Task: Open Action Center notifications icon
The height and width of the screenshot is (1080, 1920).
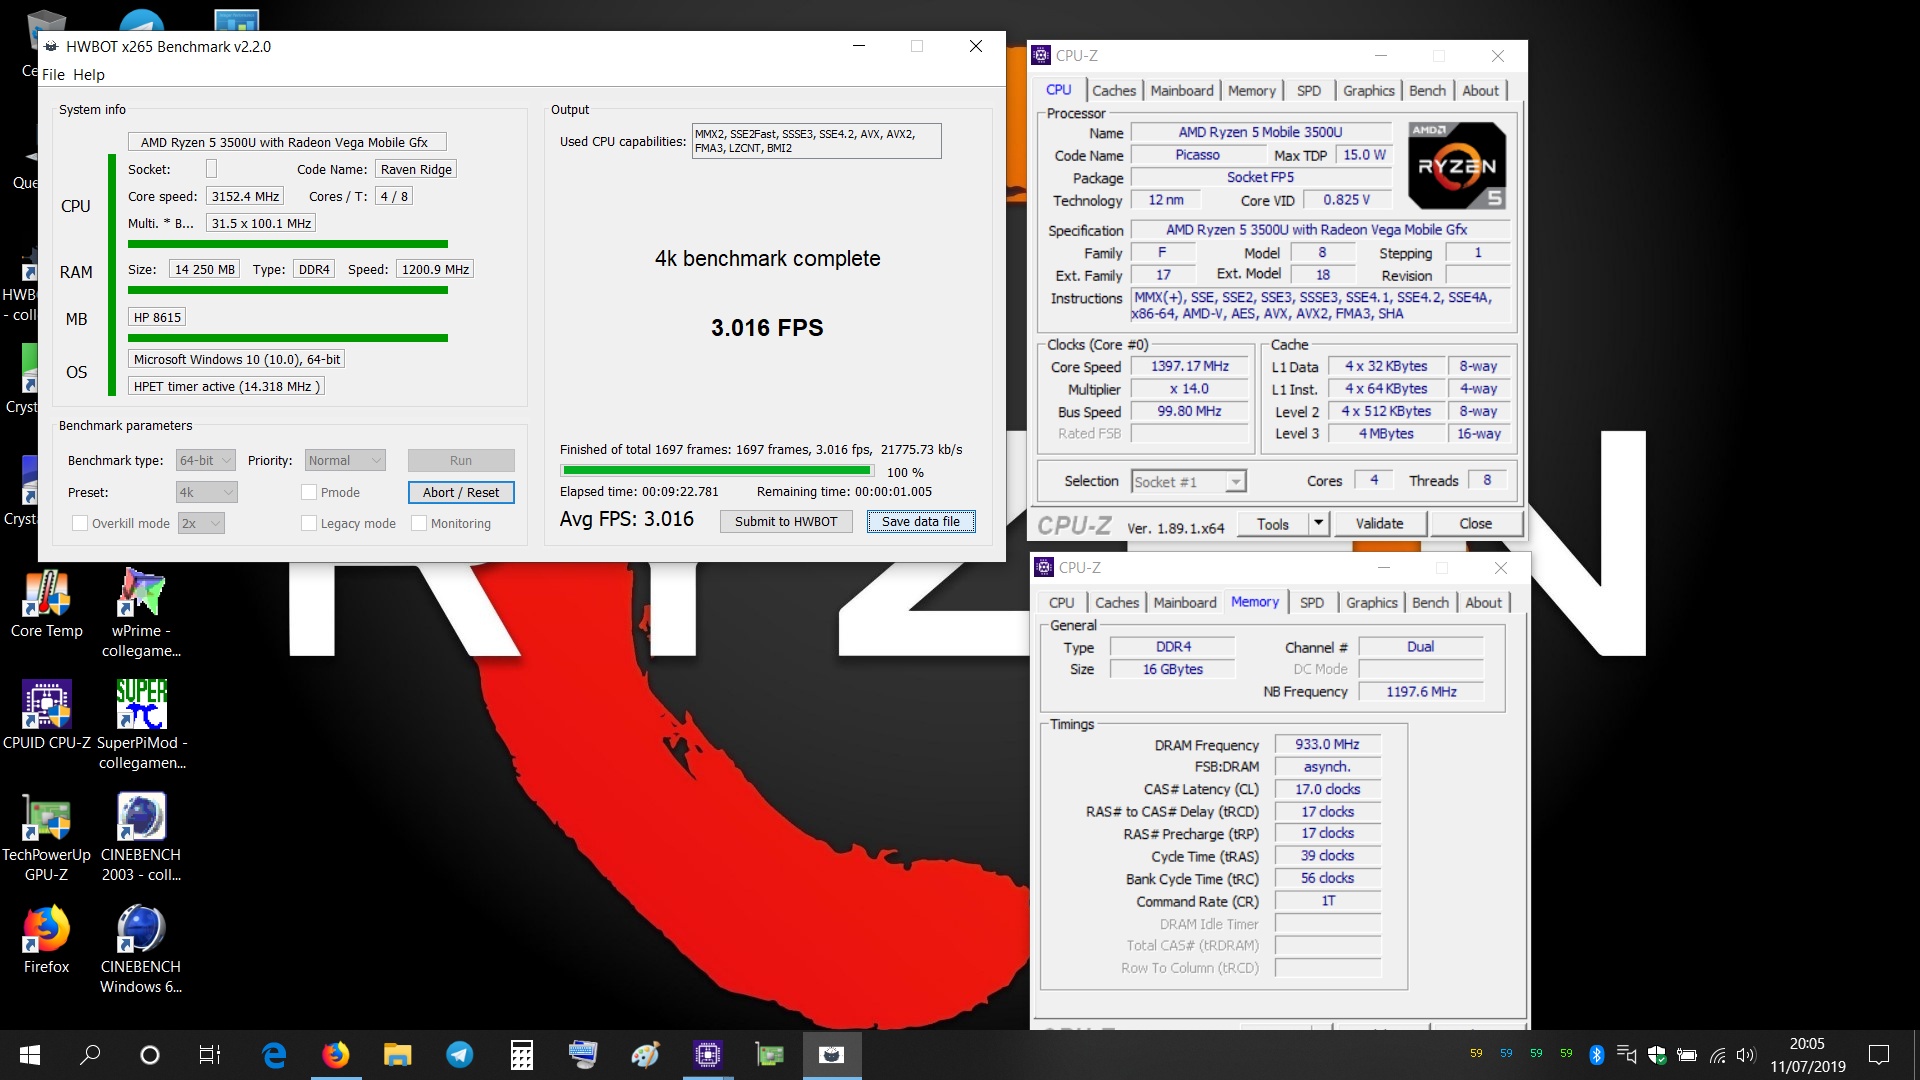Action: (x=1879, y=1055)
